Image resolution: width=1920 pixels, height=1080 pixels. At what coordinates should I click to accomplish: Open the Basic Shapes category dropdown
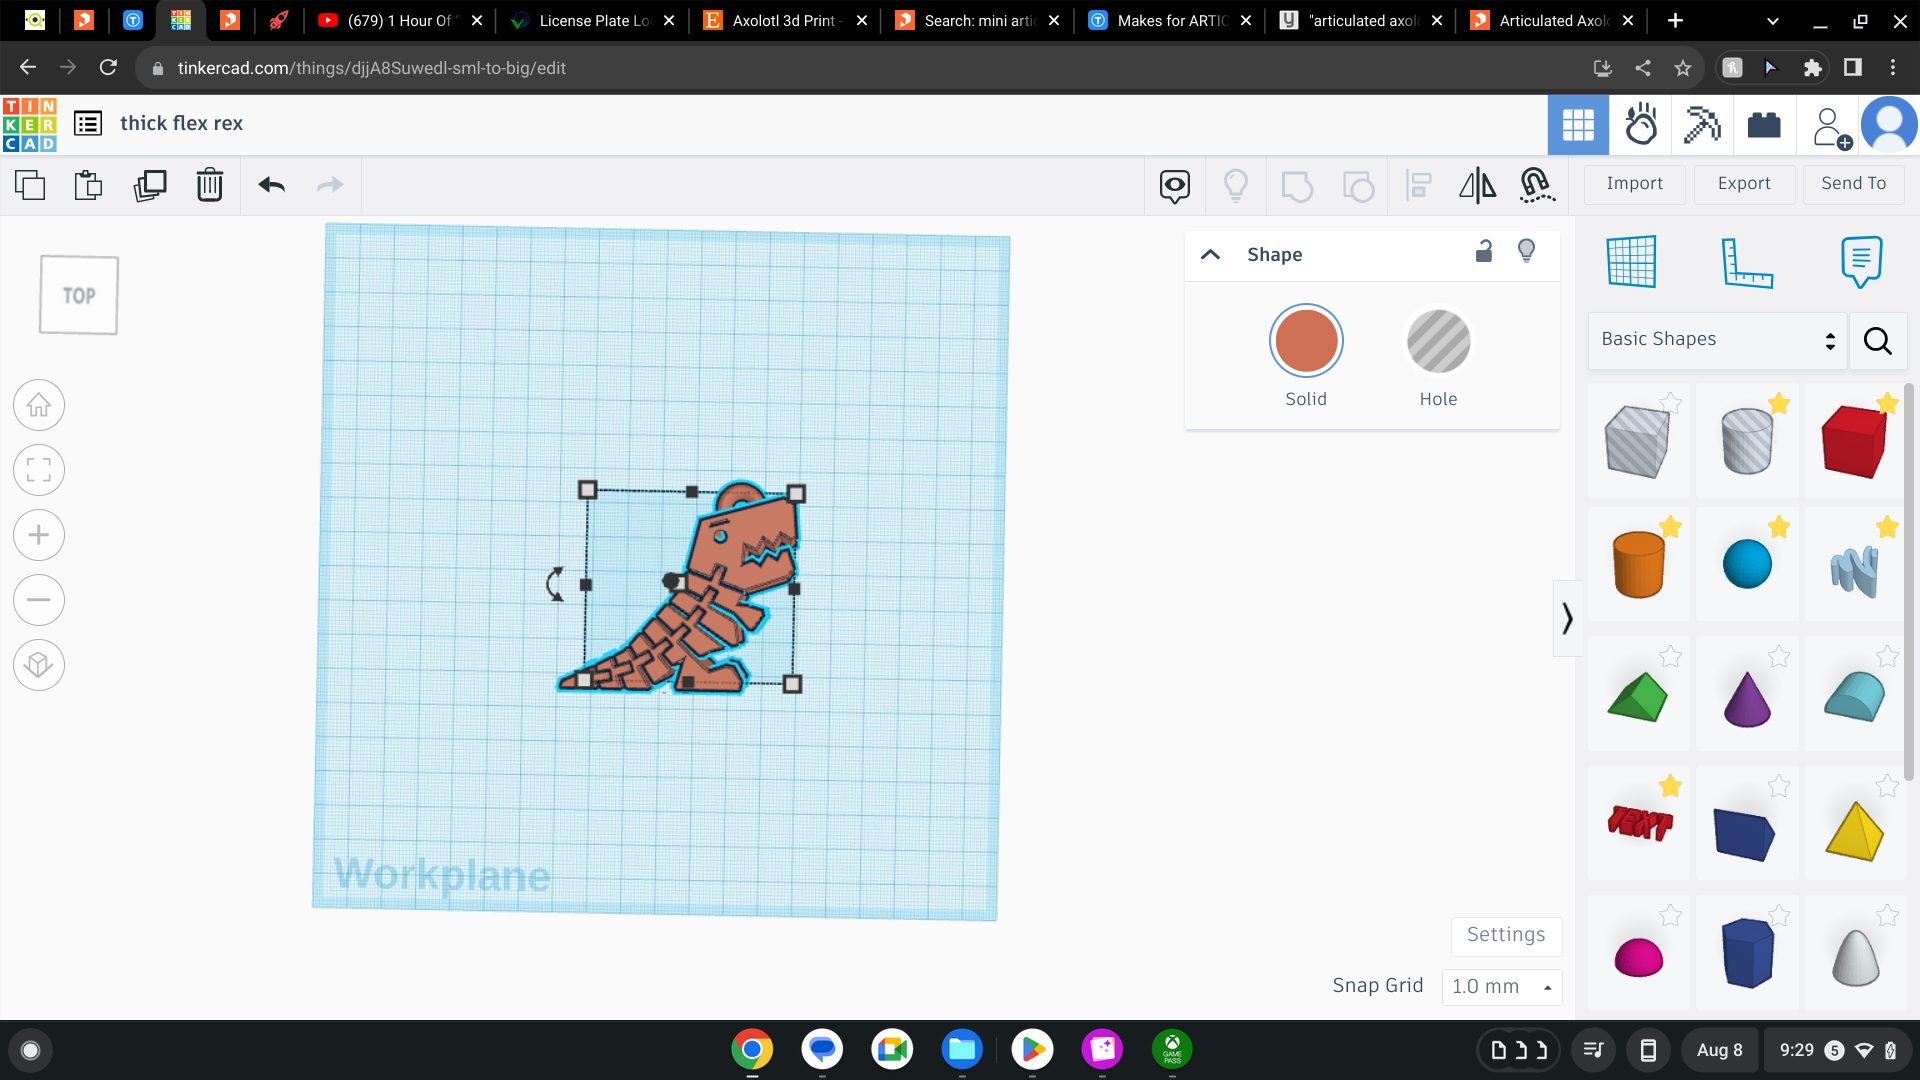tap(1715, 339)
